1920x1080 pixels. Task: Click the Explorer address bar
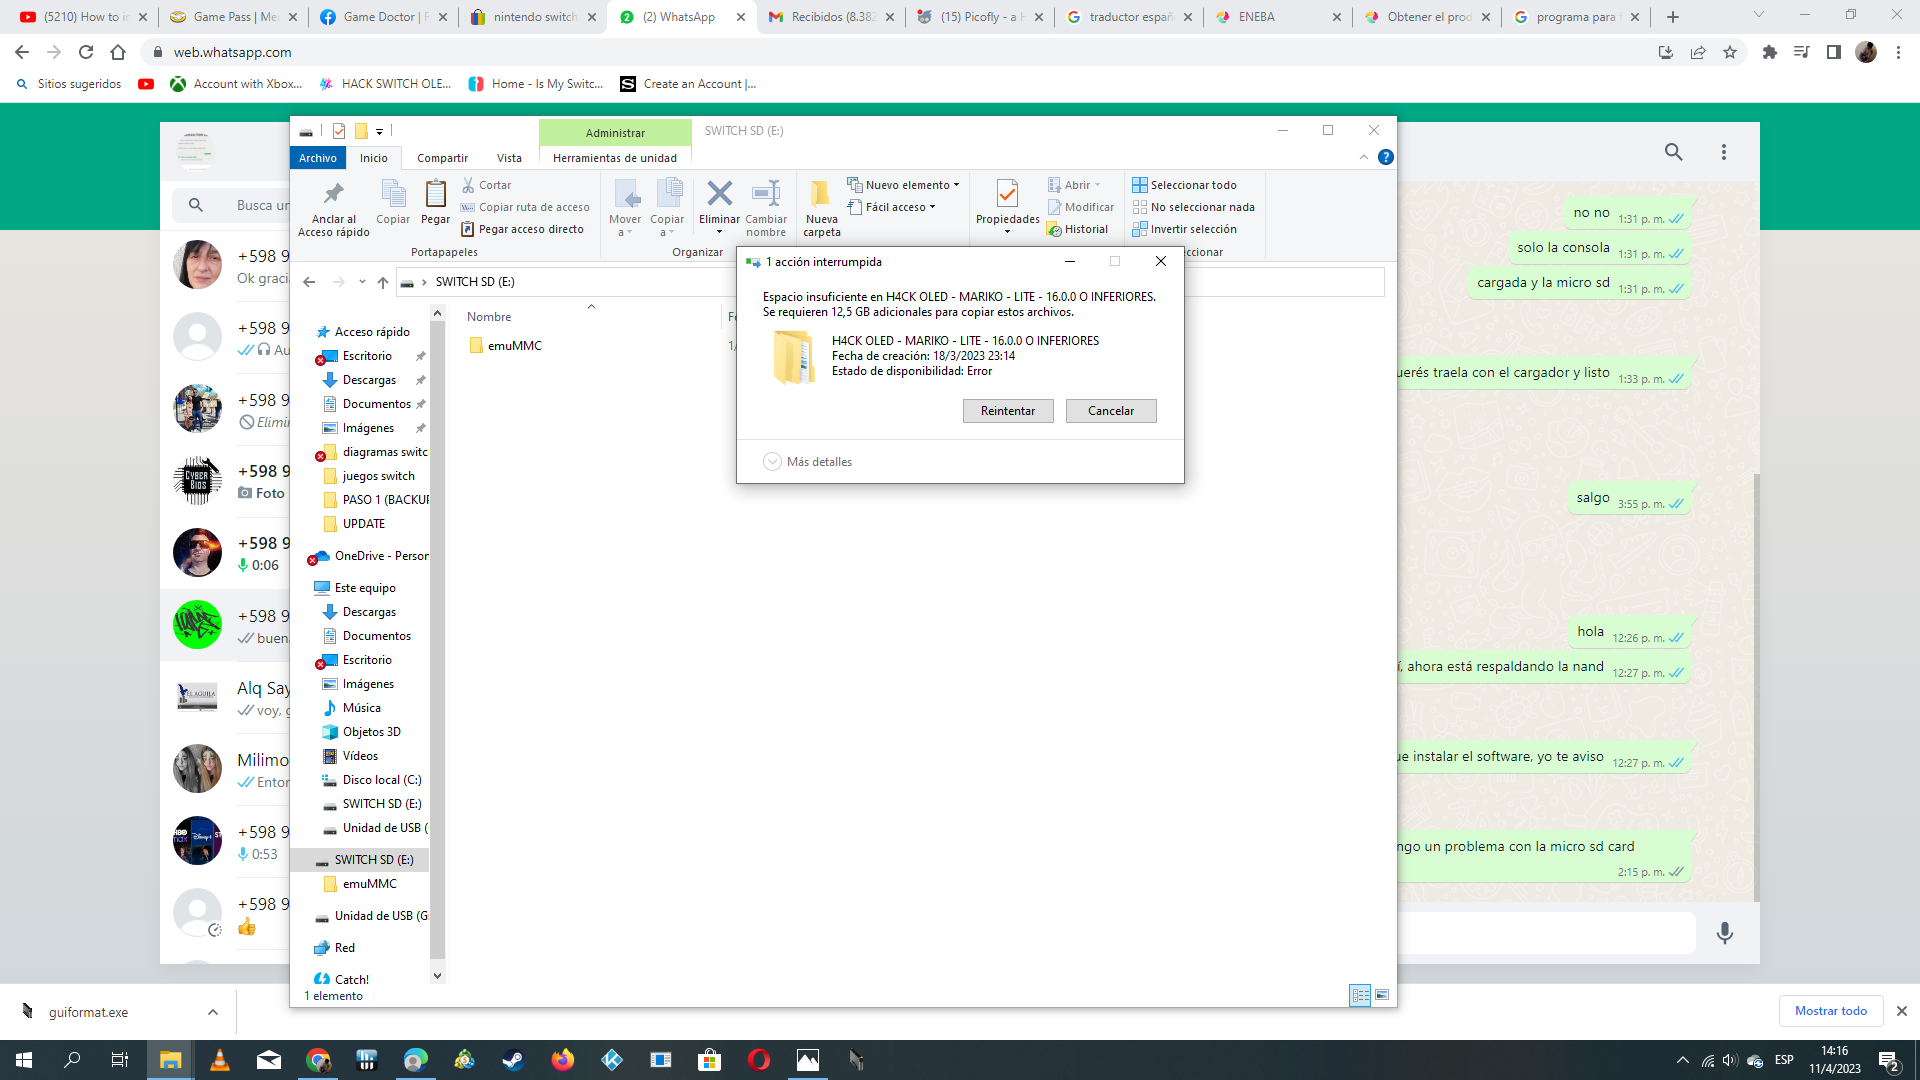click(890, 282)
